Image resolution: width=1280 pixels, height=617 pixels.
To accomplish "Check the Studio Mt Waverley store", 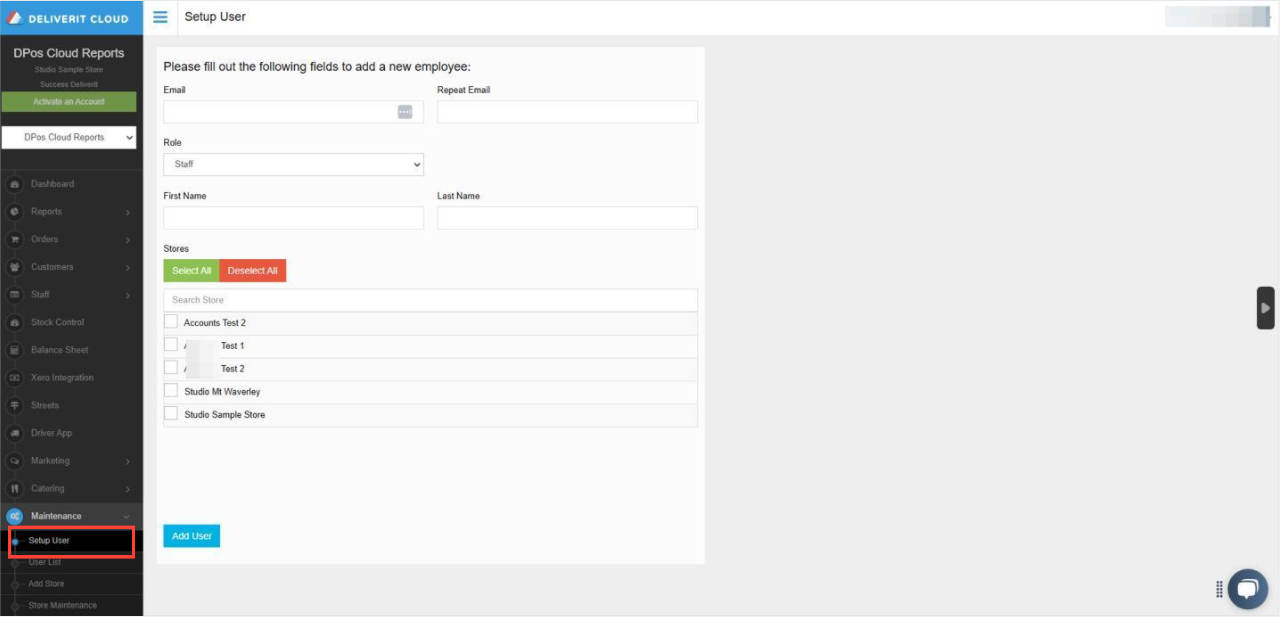I will point(171,391).
